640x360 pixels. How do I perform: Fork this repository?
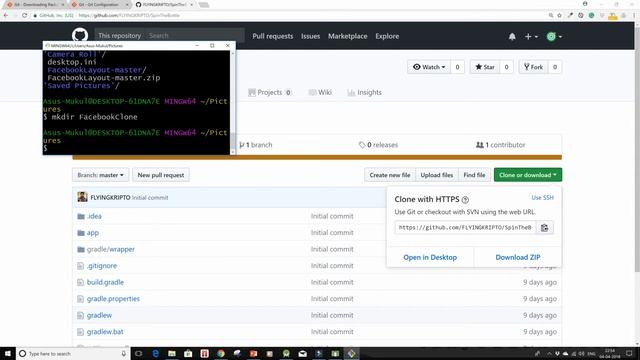coord(533,67)
